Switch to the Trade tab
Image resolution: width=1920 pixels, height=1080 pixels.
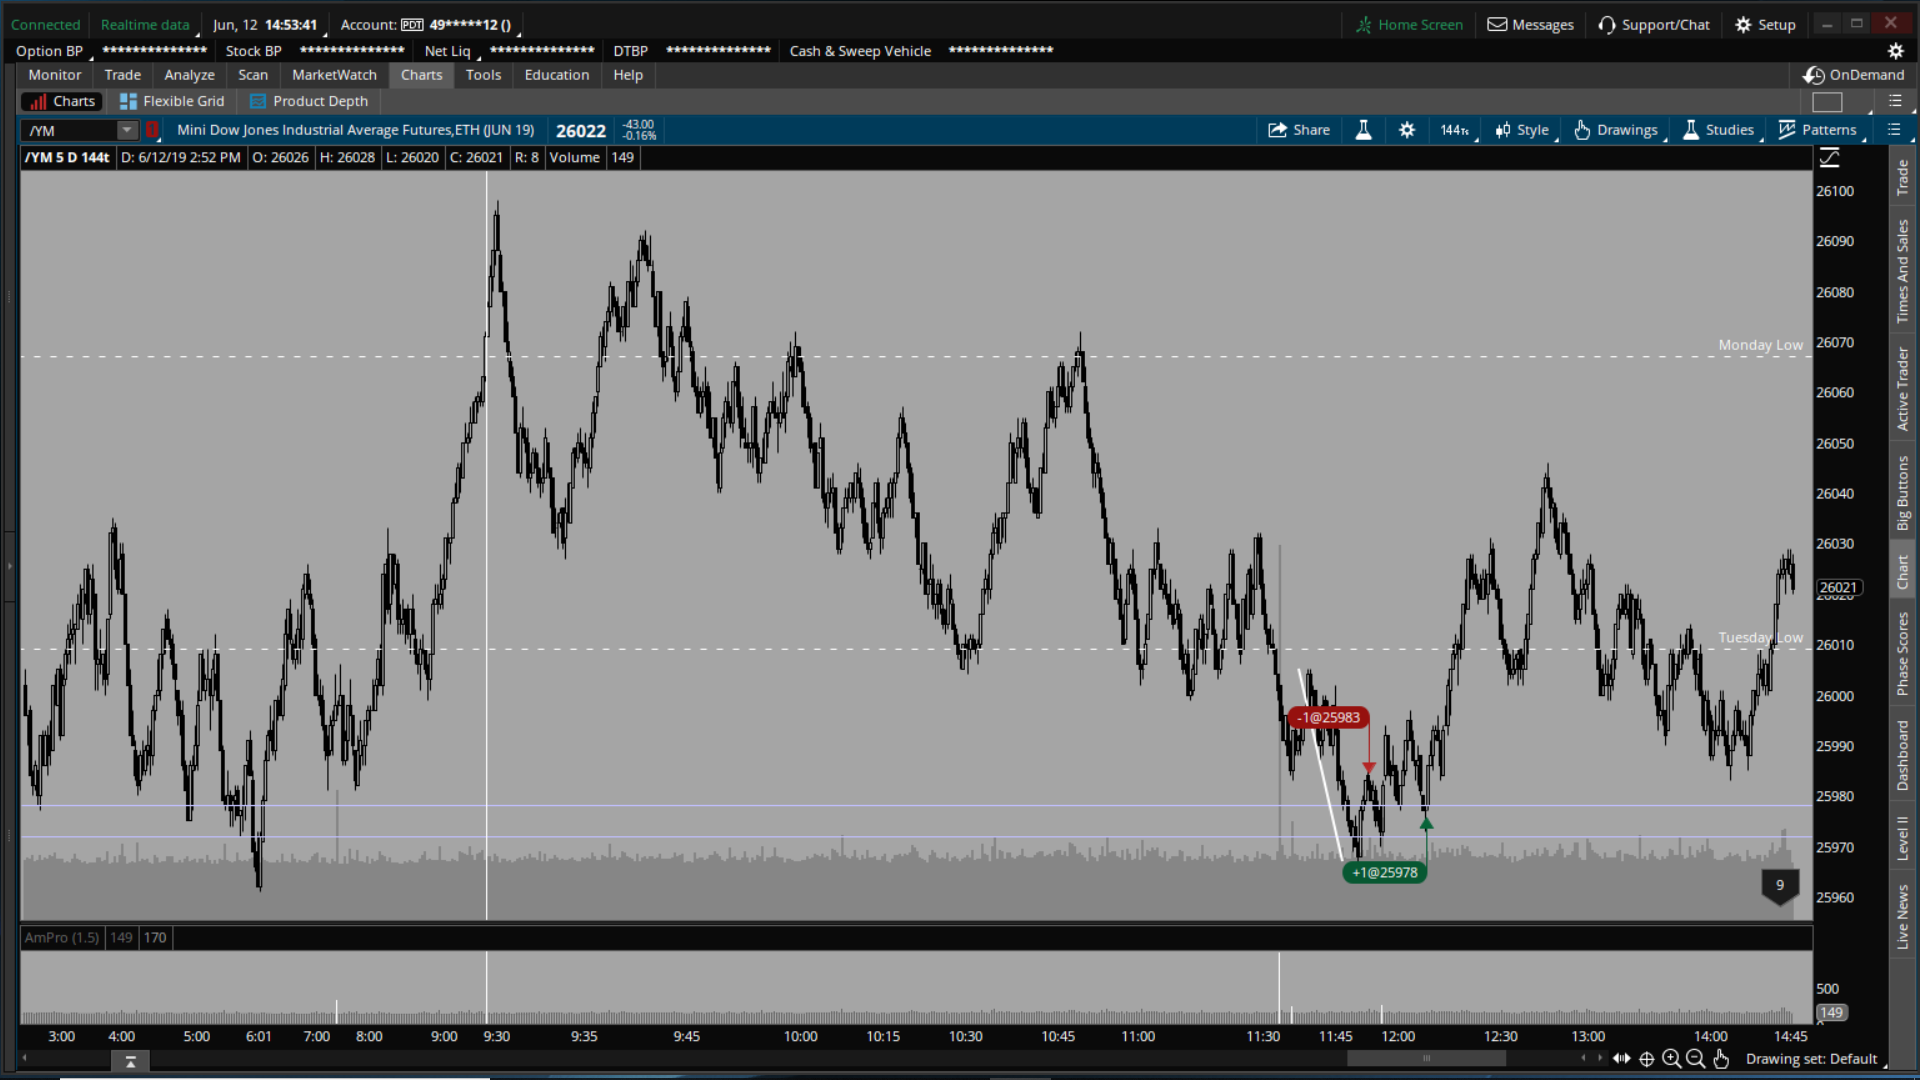[x=123, y=75]
